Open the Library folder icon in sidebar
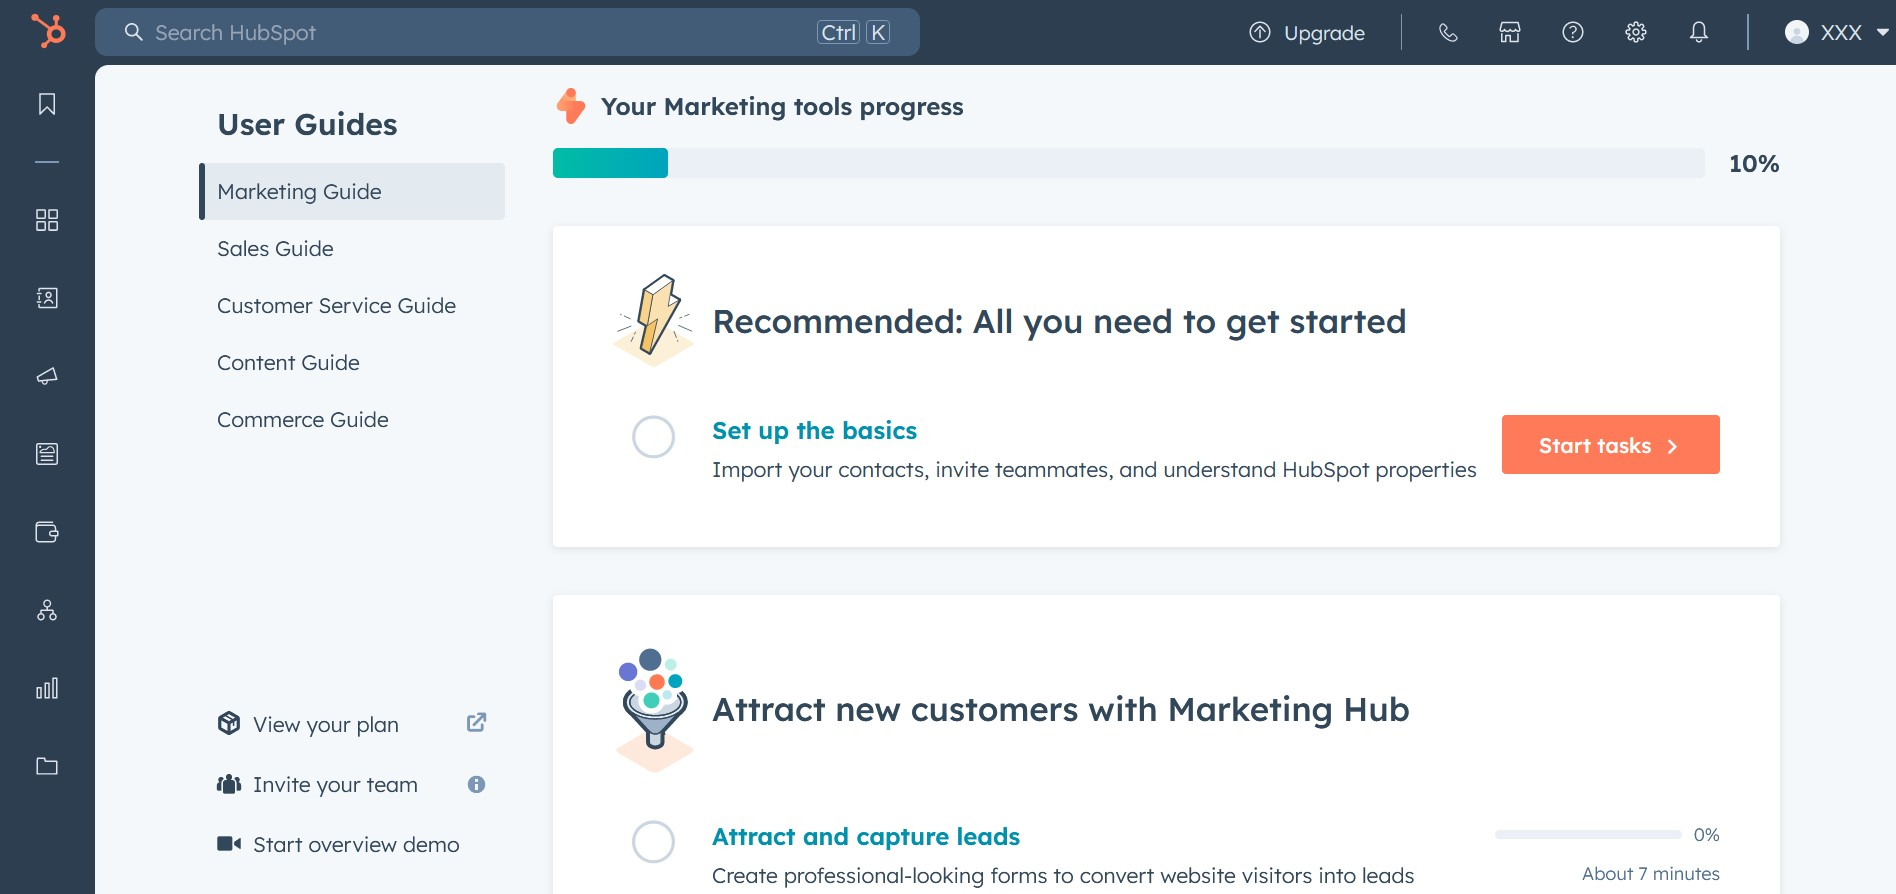The height and width of the screenshot is (894, 1896). [47, 766]
